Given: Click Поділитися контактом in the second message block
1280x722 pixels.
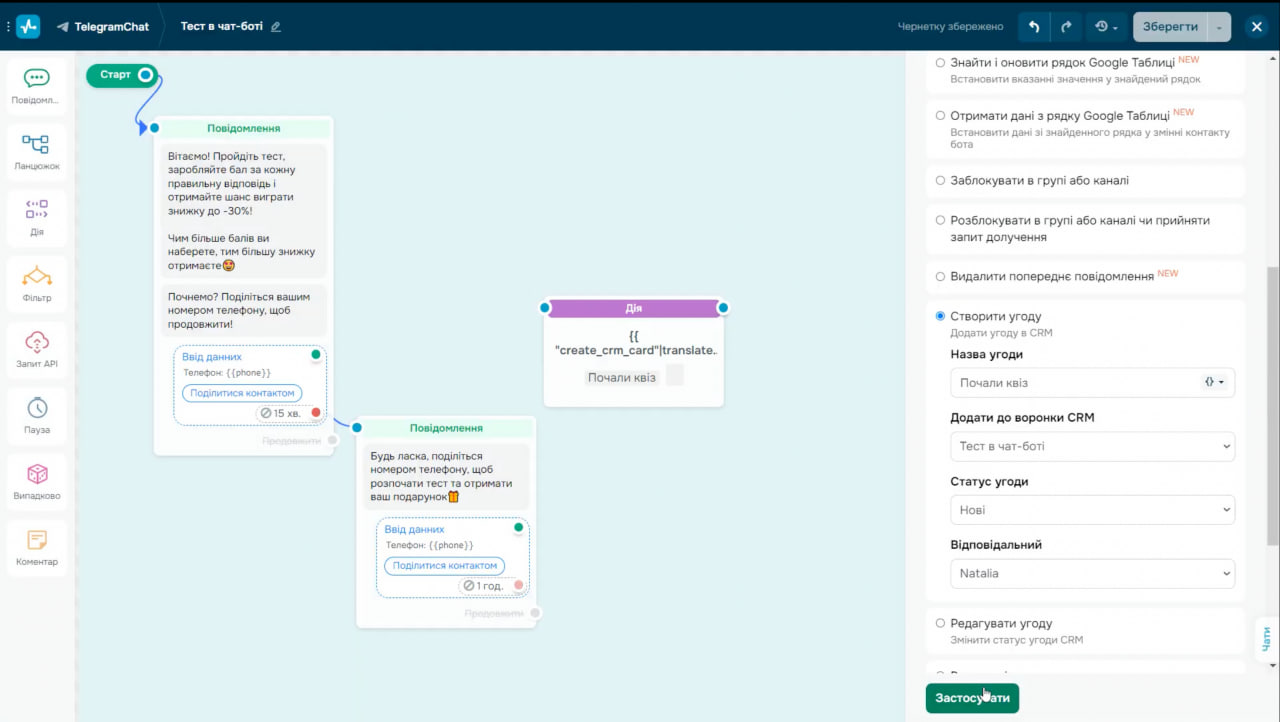Looking at the screenshot, I should coord(444,566).
